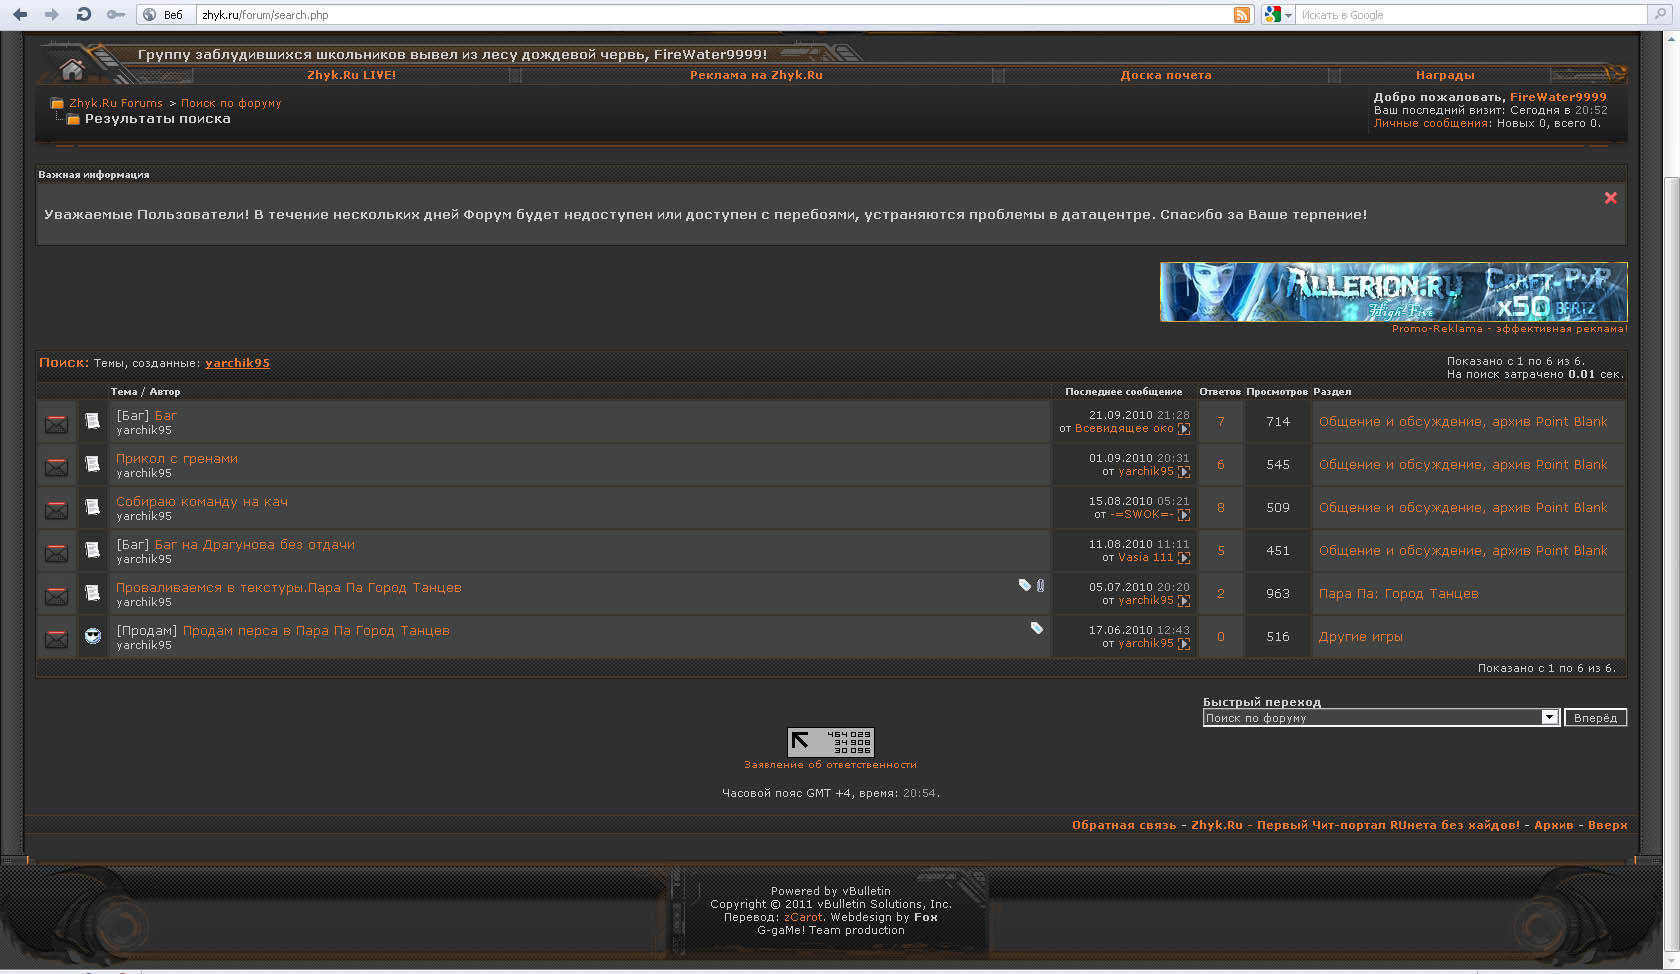The width and height of the screenshot is (1680, 974).
Task: Open the Zhyk.Ru LIVE! menu item
Action: tap(351, 75)
